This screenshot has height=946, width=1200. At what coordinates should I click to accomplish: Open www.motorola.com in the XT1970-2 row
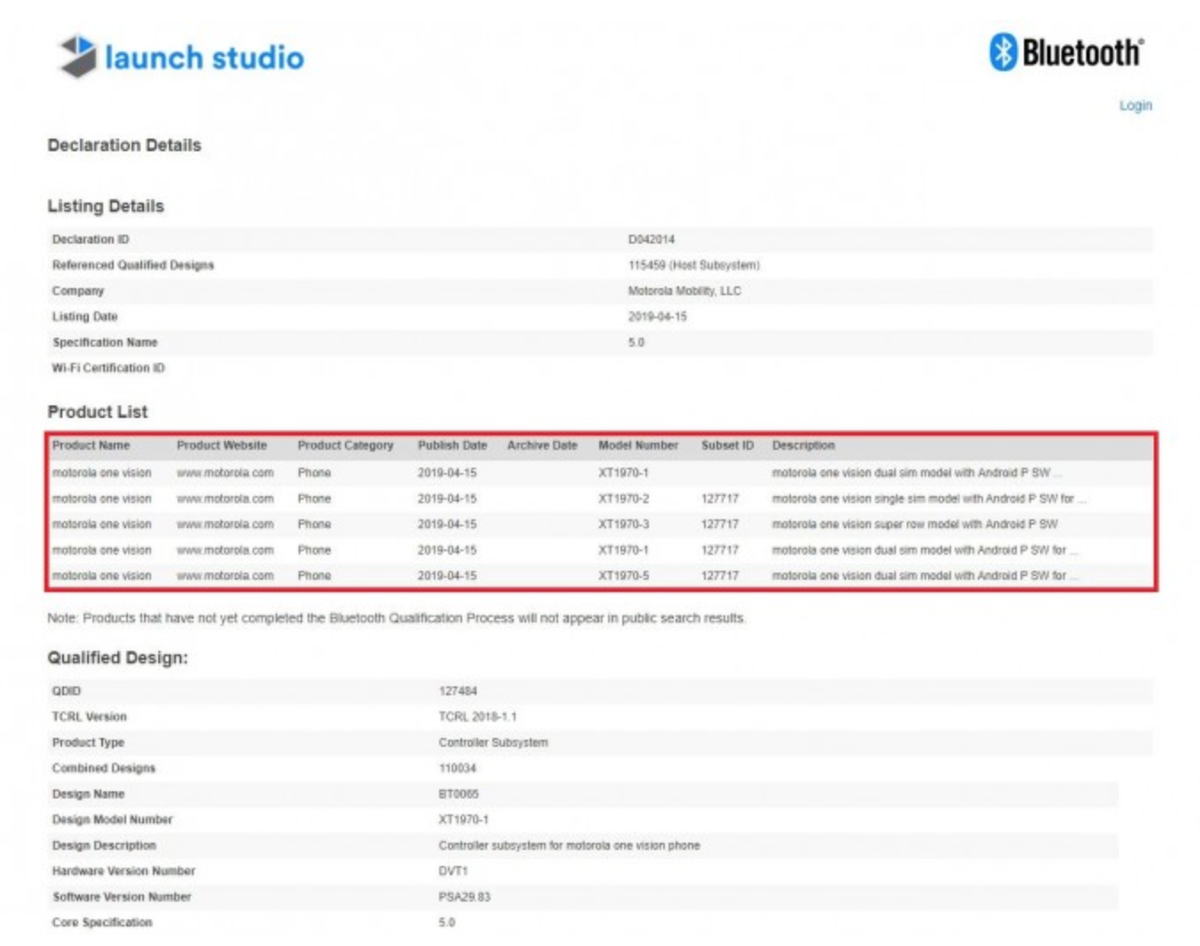point(225,498)
